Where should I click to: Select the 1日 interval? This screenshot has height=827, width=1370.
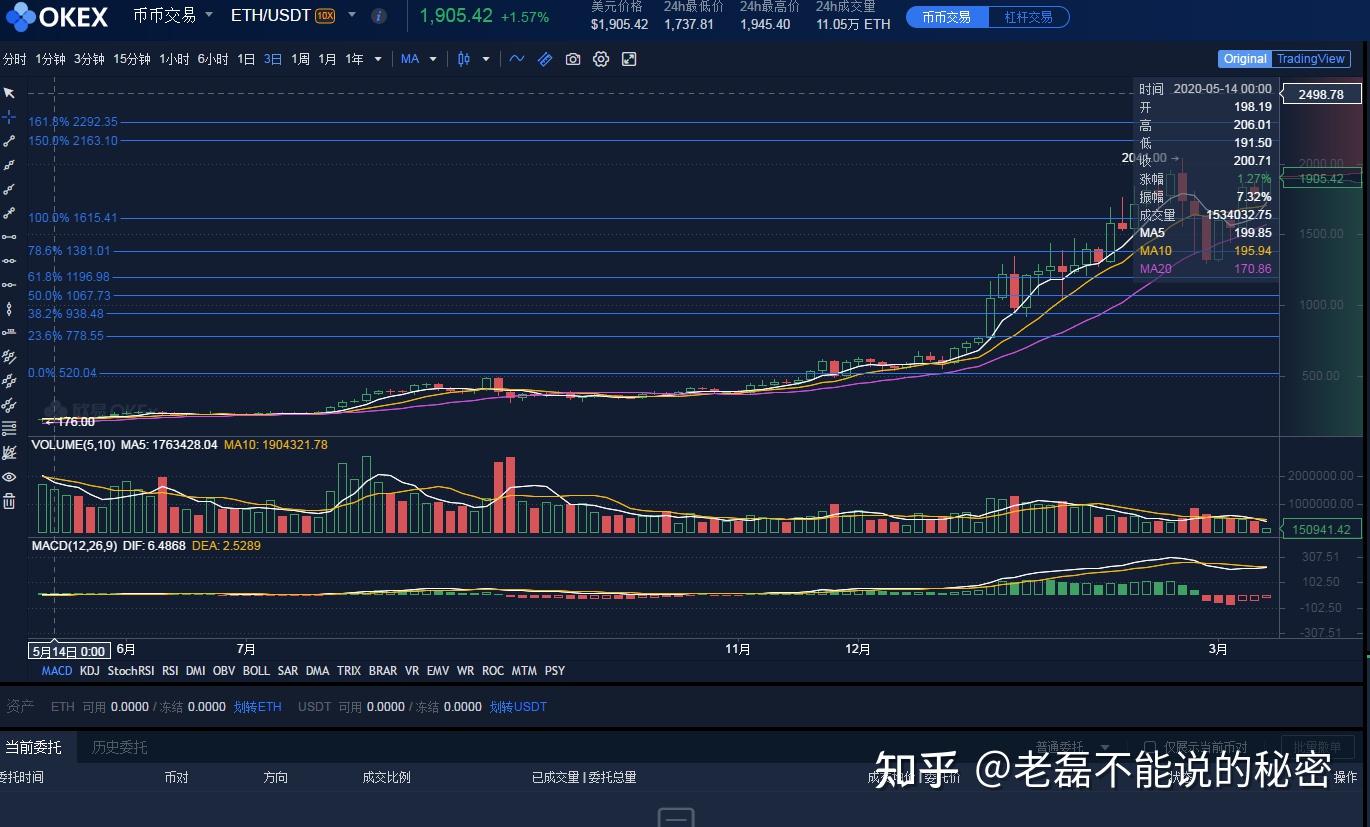pyautogui.click(x=246, y=59)
